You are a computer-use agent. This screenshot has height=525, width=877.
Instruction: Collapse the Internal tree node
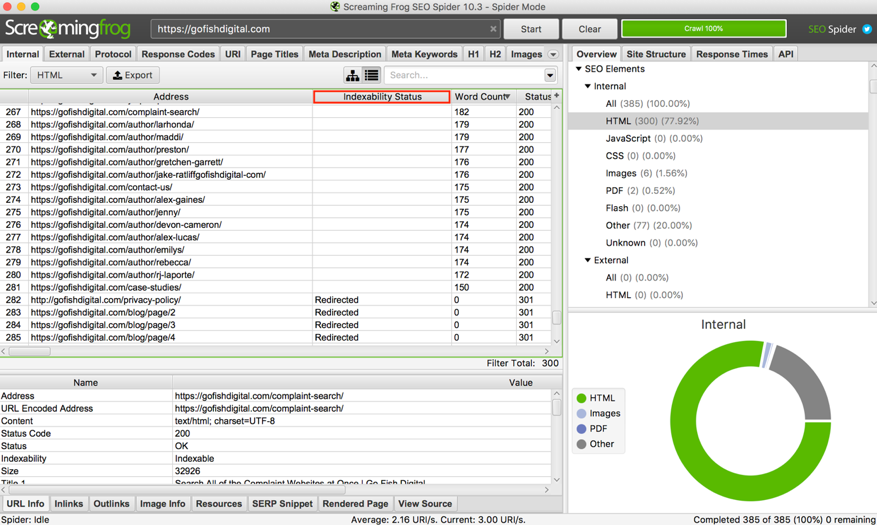[588, 86]
